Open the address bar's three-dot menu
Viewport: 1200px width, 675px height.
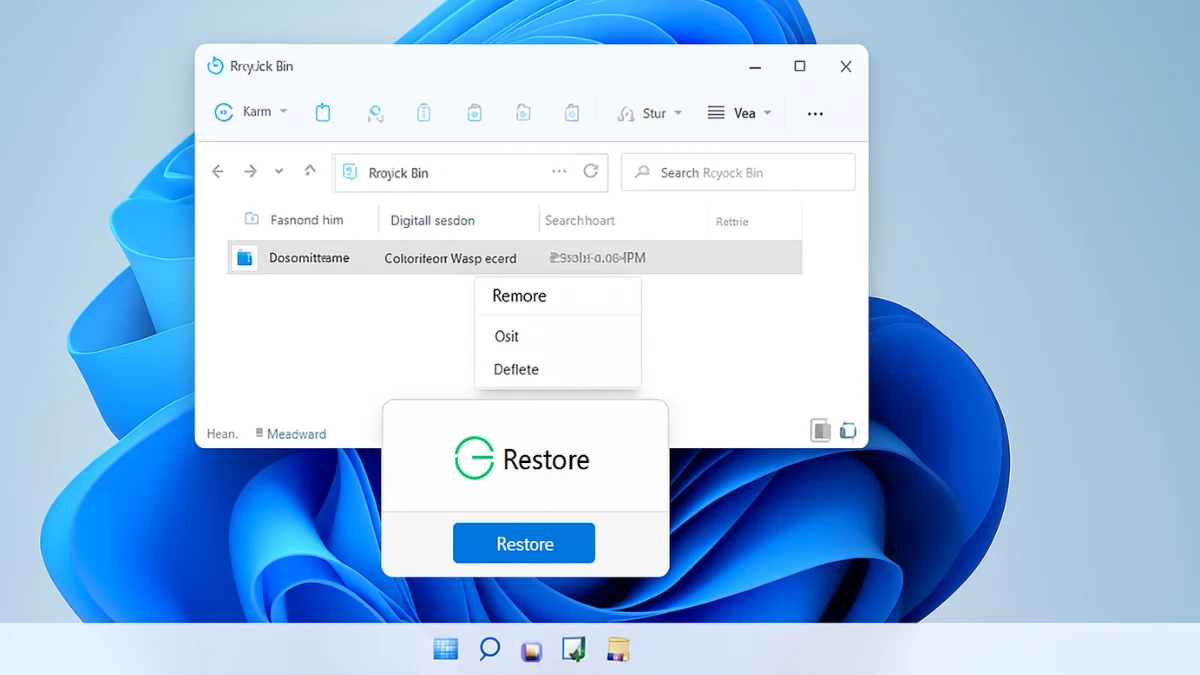tap(559, 171)
